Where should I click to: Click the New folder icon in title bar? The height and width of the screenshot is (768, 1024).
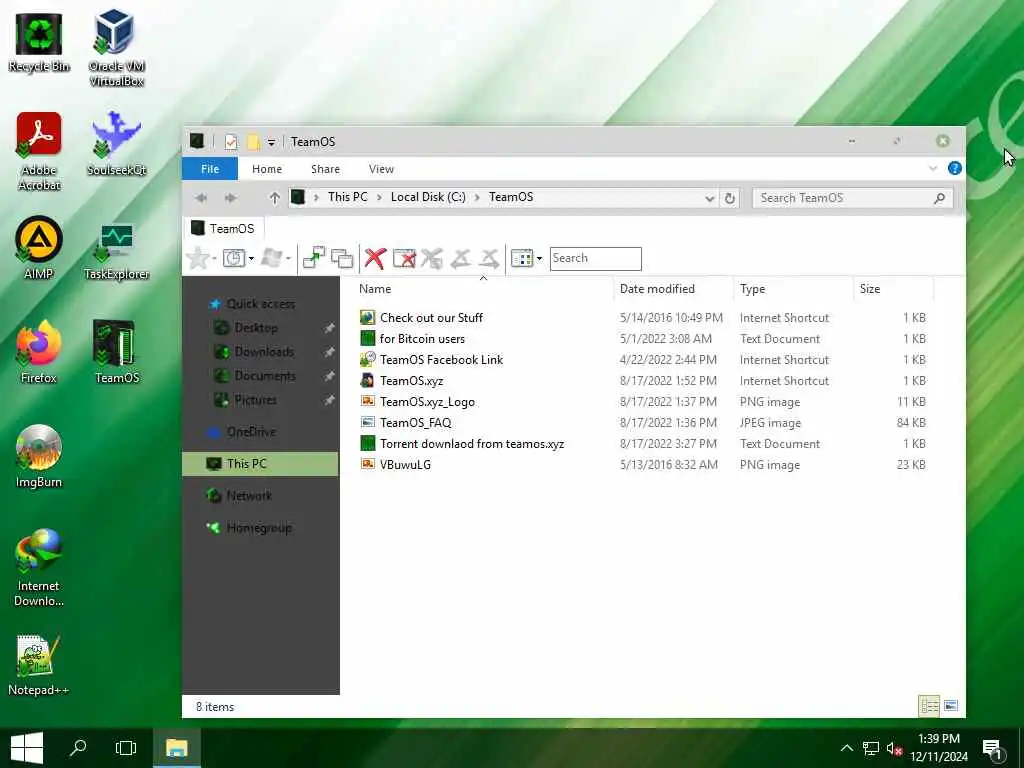253,142
